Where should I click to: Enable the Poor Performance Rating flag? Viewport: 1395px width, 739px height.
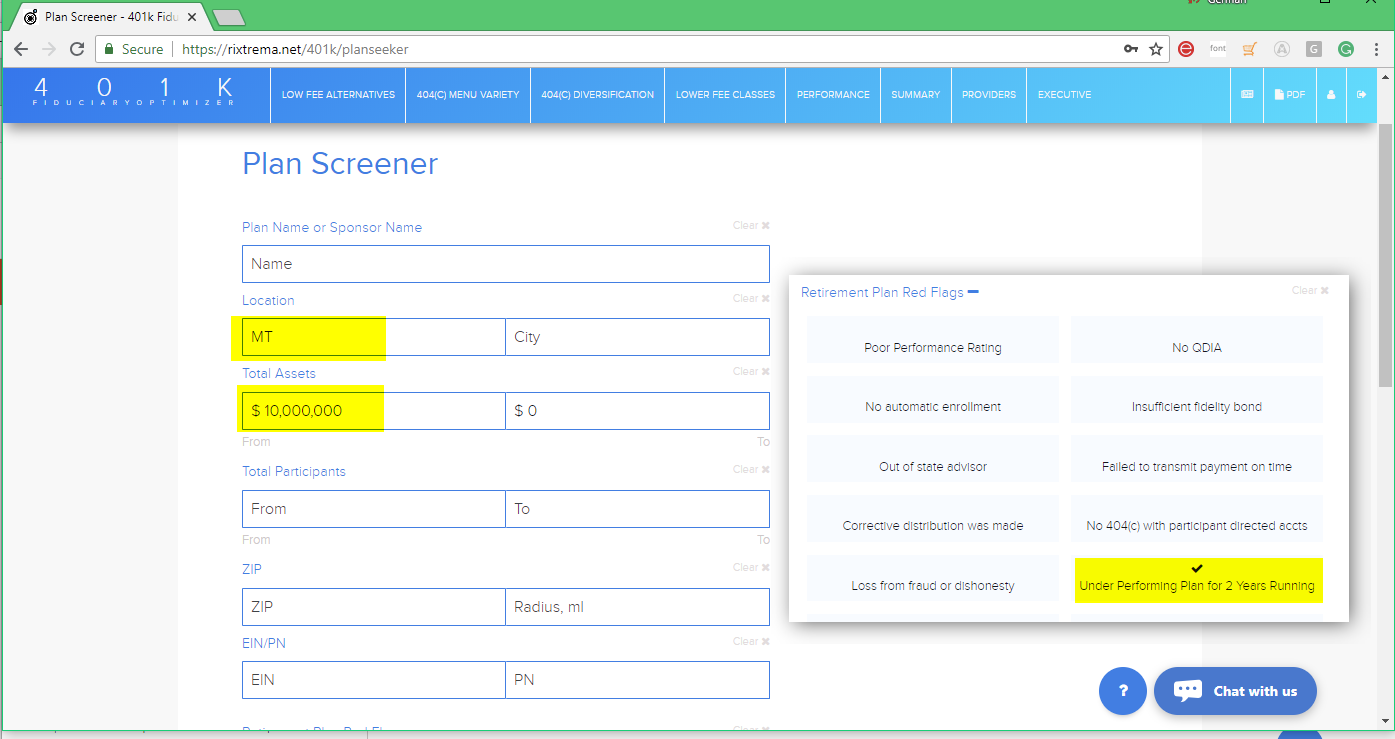point(932,340)
